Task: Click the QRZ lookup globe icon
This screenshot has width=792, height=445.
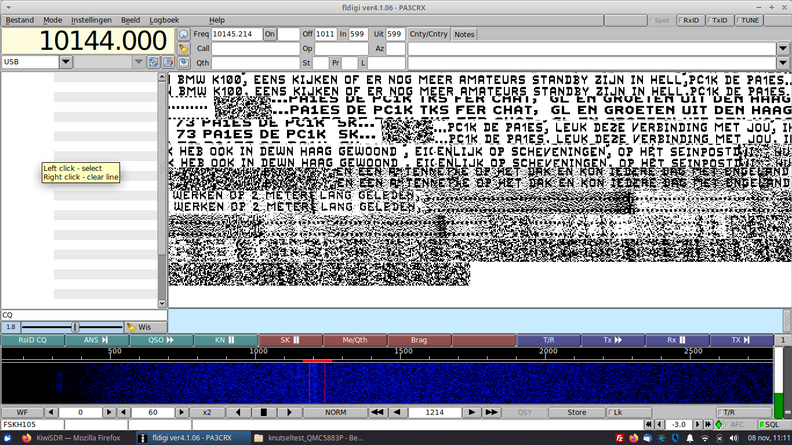Action: [x=183, y=34]
